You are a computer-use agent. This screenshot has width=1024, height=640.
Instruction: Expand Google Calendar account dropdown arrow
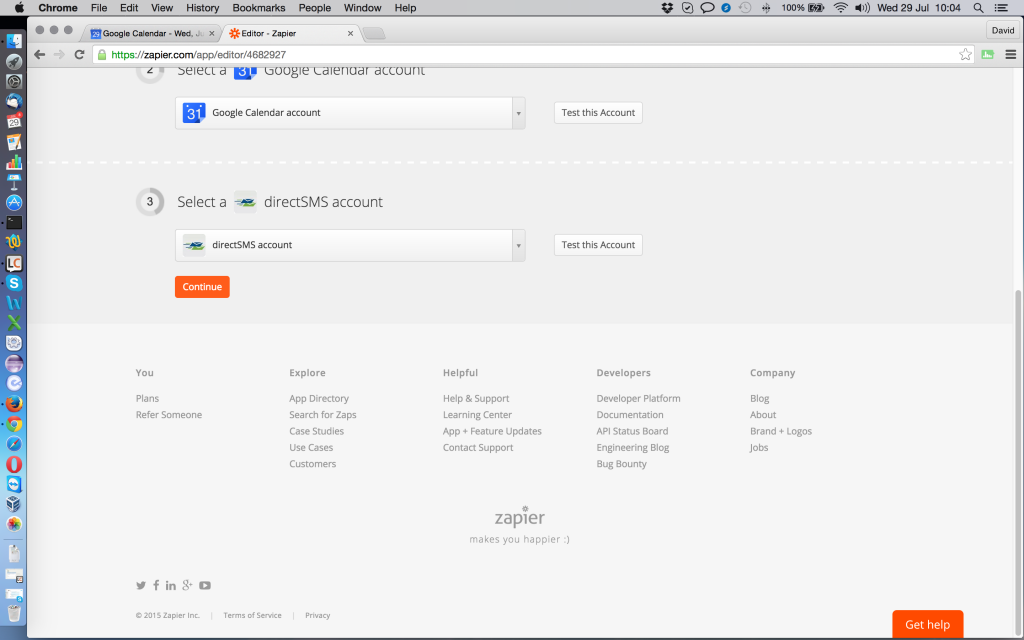click(519, 113)
